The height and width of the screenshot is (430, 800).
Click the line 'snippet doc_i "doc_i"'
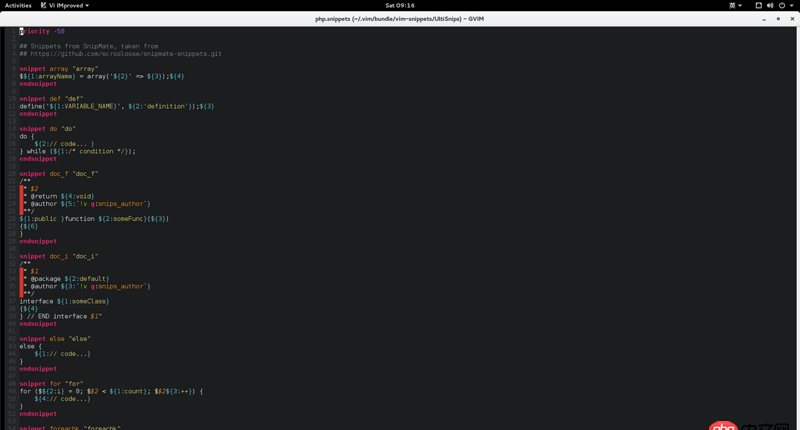(59, 256)
